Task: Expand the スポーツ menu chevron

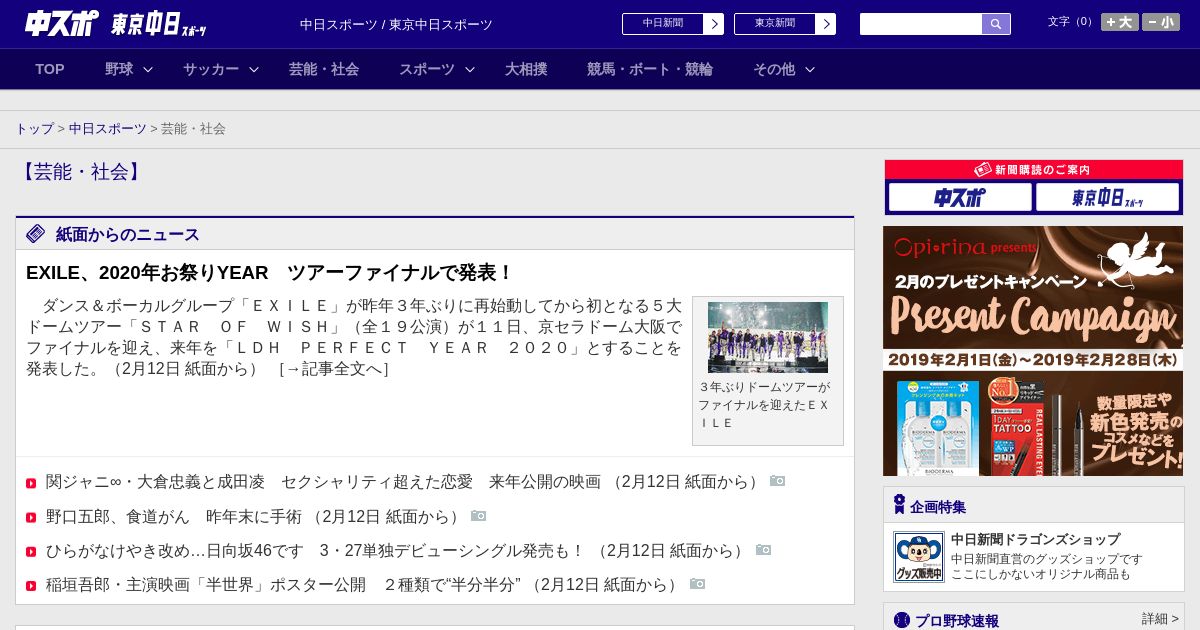Action: (x=470, y=69)
